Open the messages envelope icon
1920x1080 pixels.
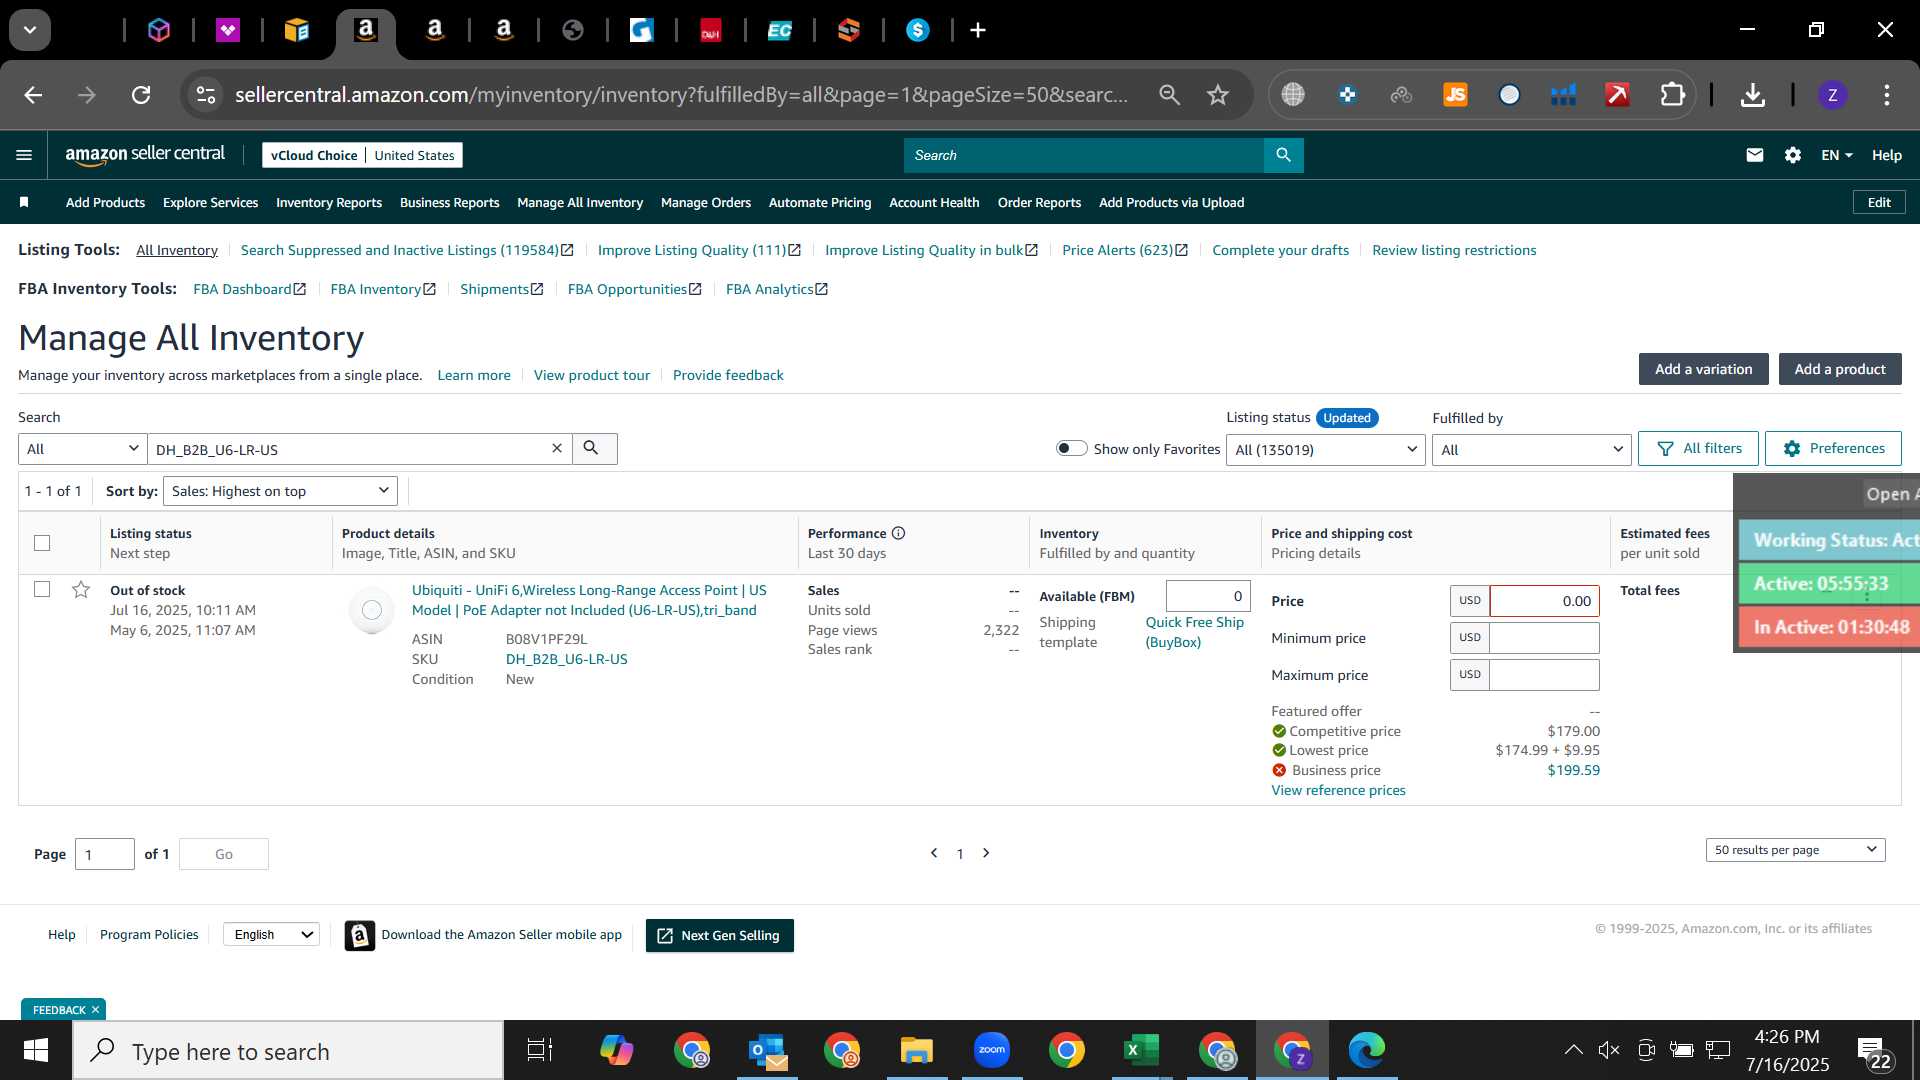pyautogui.click(x=1754, y=155)
